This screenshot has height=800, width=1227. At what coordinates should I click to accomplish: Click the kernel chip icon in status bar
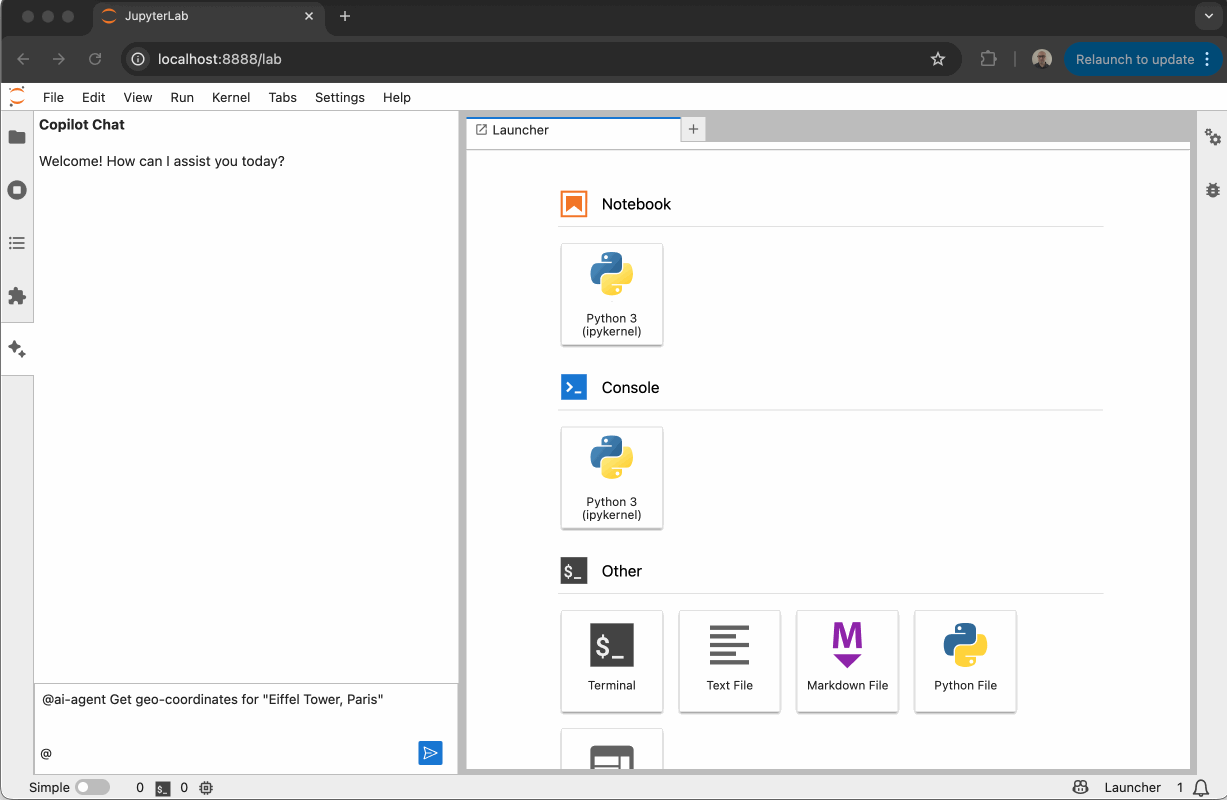(206, 788)
